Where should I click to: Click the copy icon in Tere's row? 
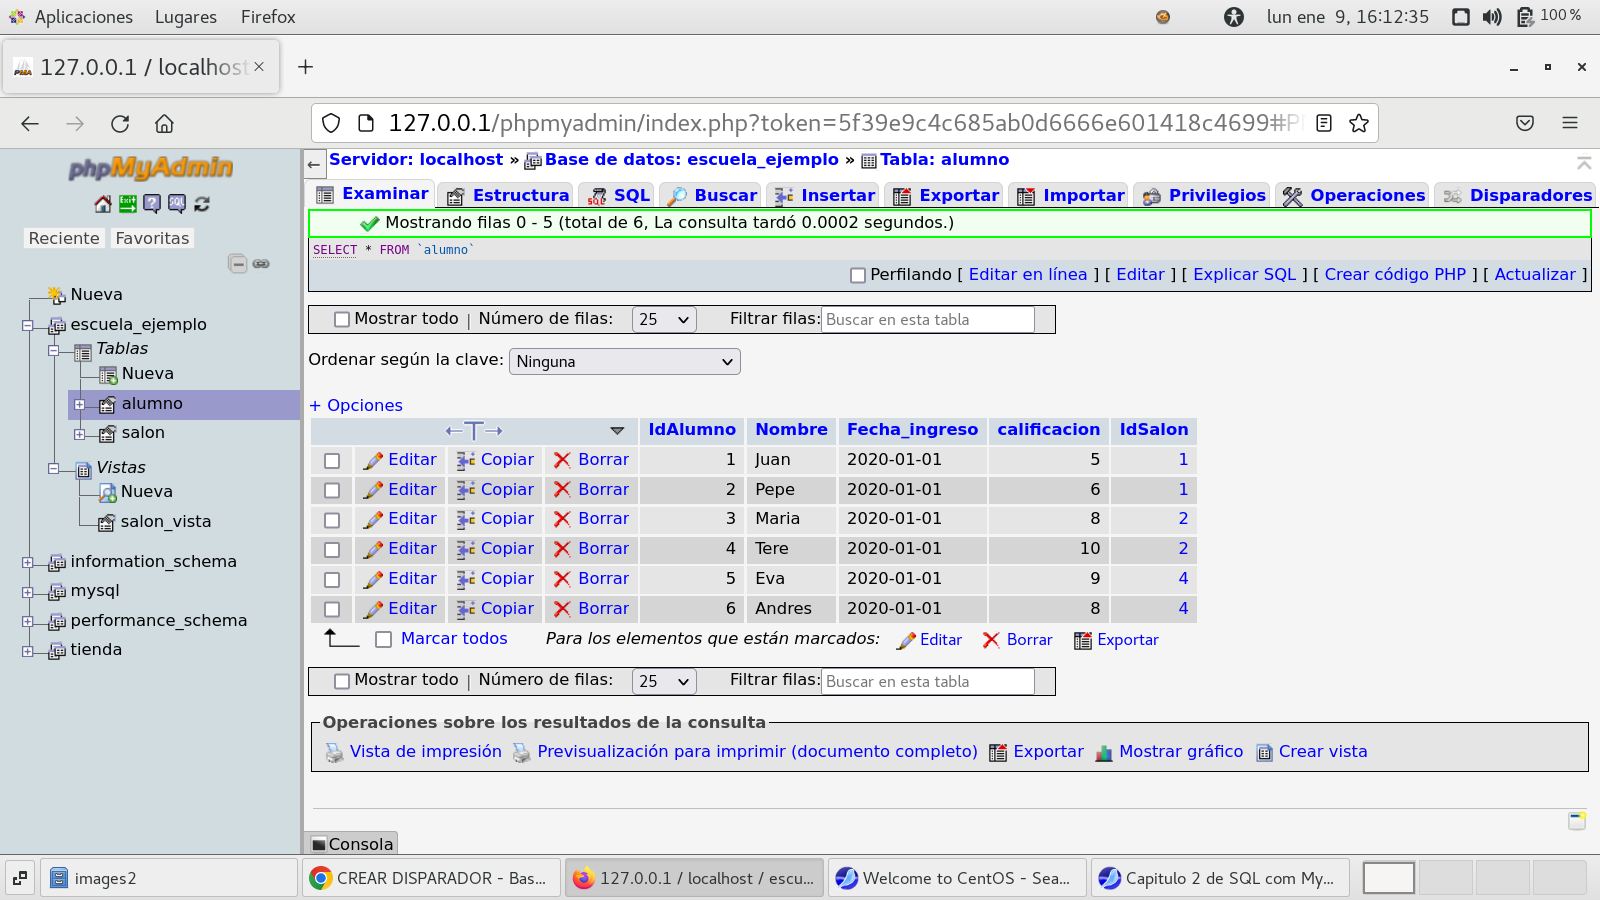pos(466,549)
